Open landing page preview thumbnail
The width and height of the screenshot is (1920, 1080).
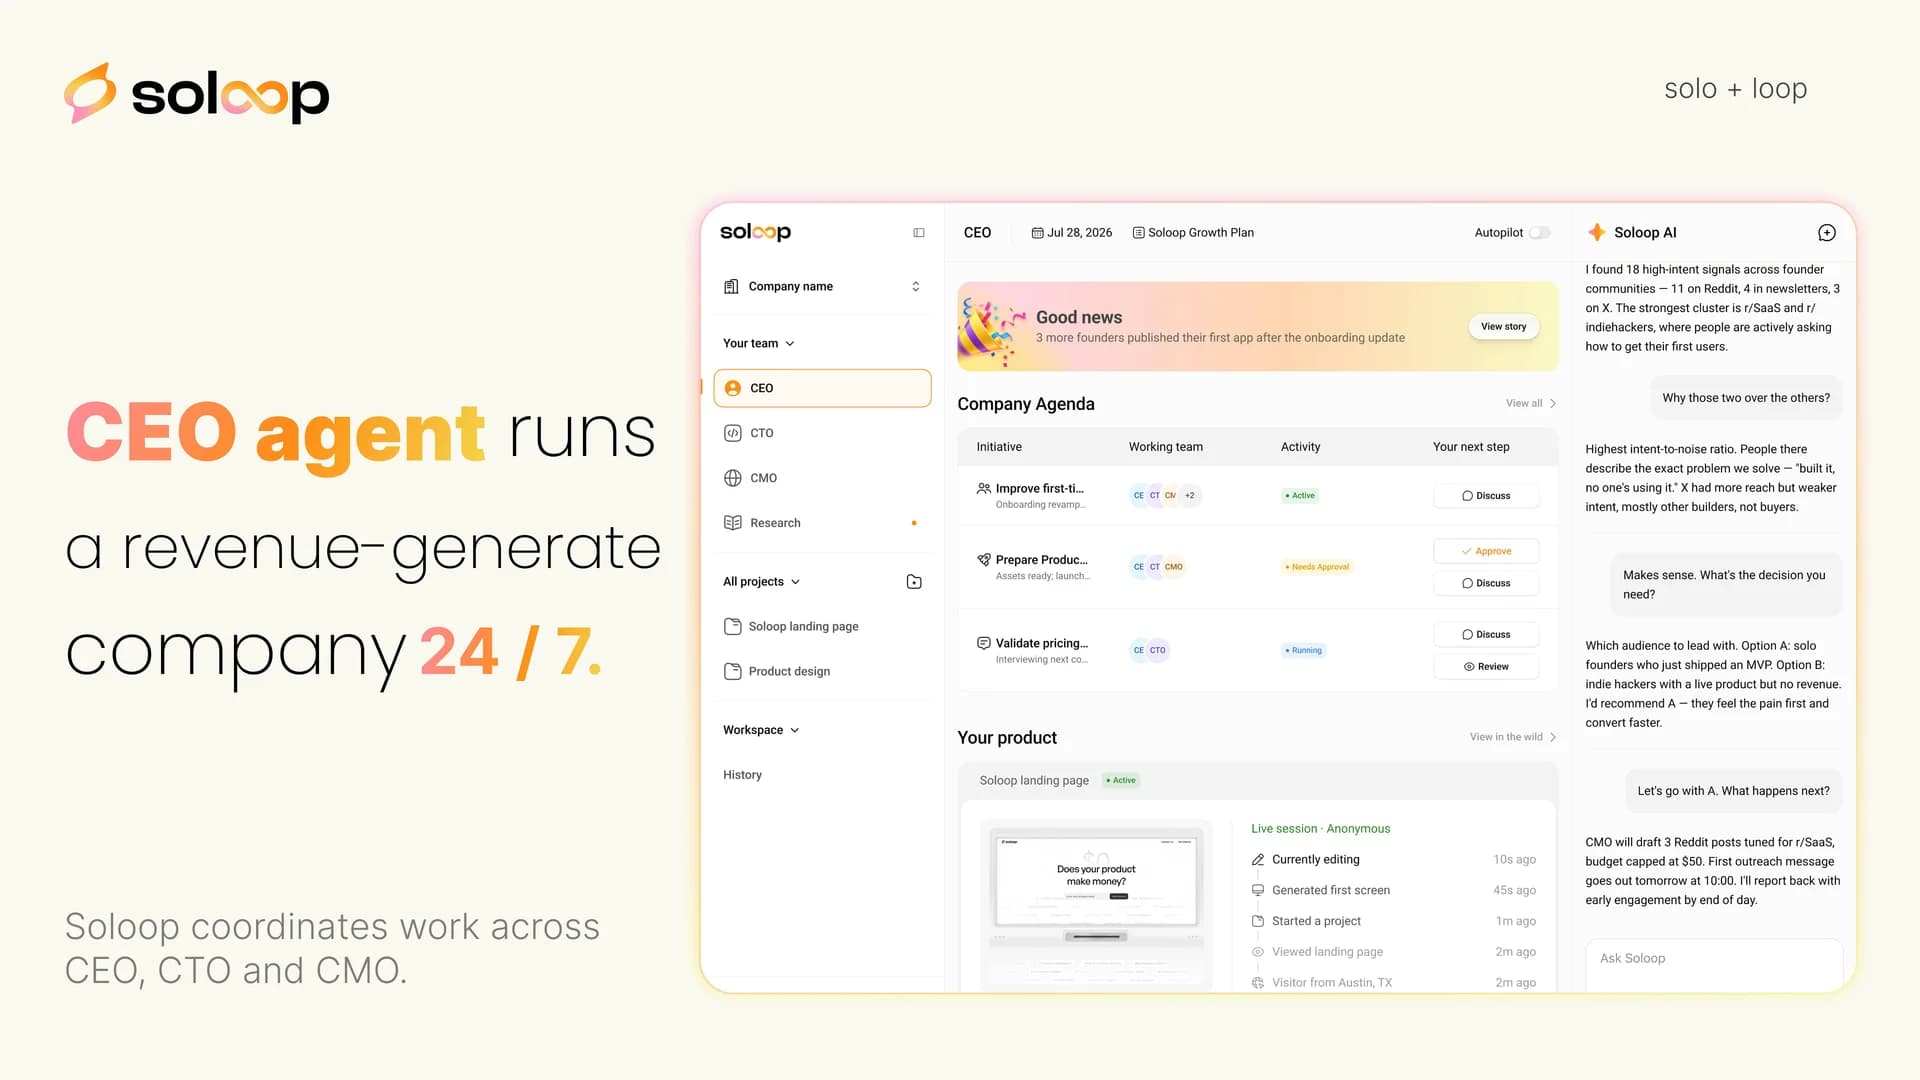[1096, 905]
